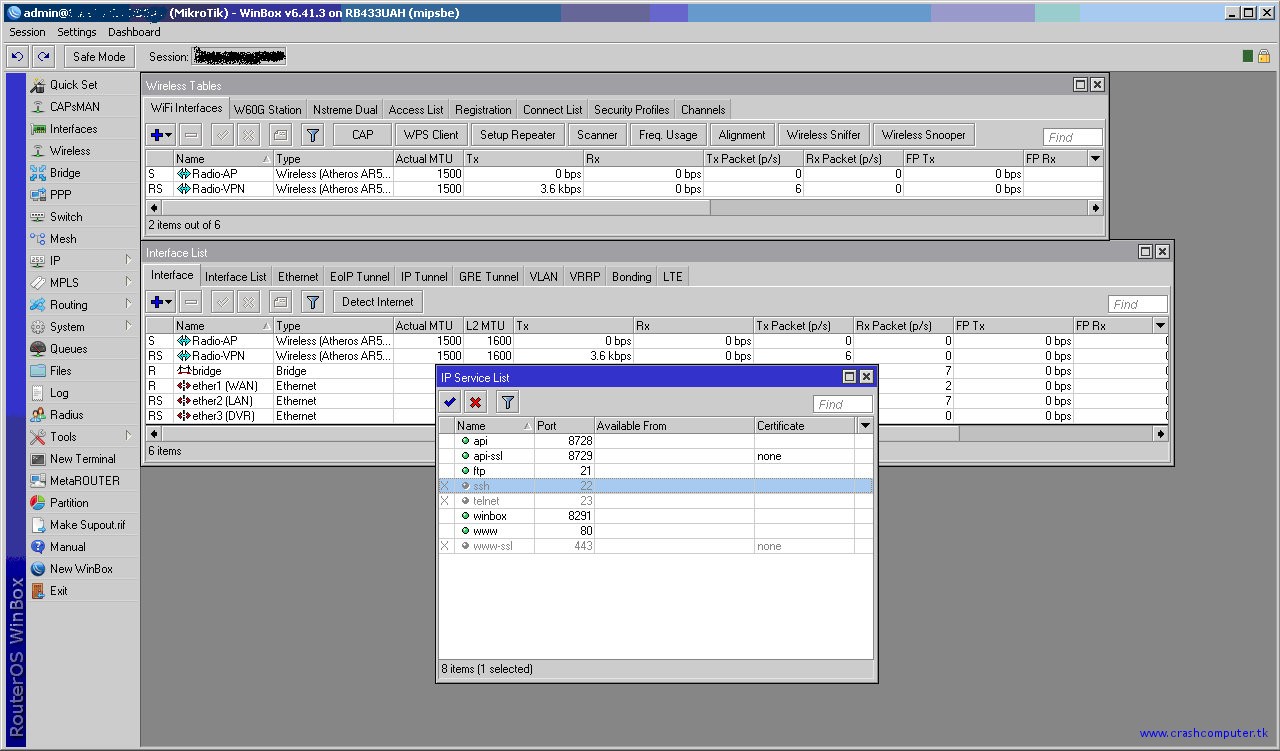Click the filter funnel in Interface List window
The width and height of the screenshot is (1280, 751).
pyautogui.click(x=313, y=302)
